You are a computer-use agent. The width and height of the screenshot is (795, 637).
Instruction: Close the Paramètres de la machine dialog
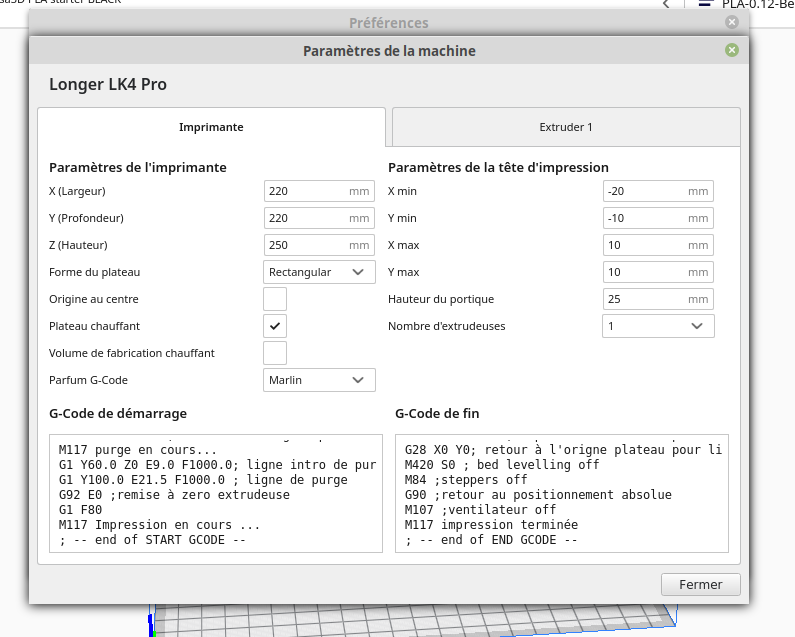point(731,50)
